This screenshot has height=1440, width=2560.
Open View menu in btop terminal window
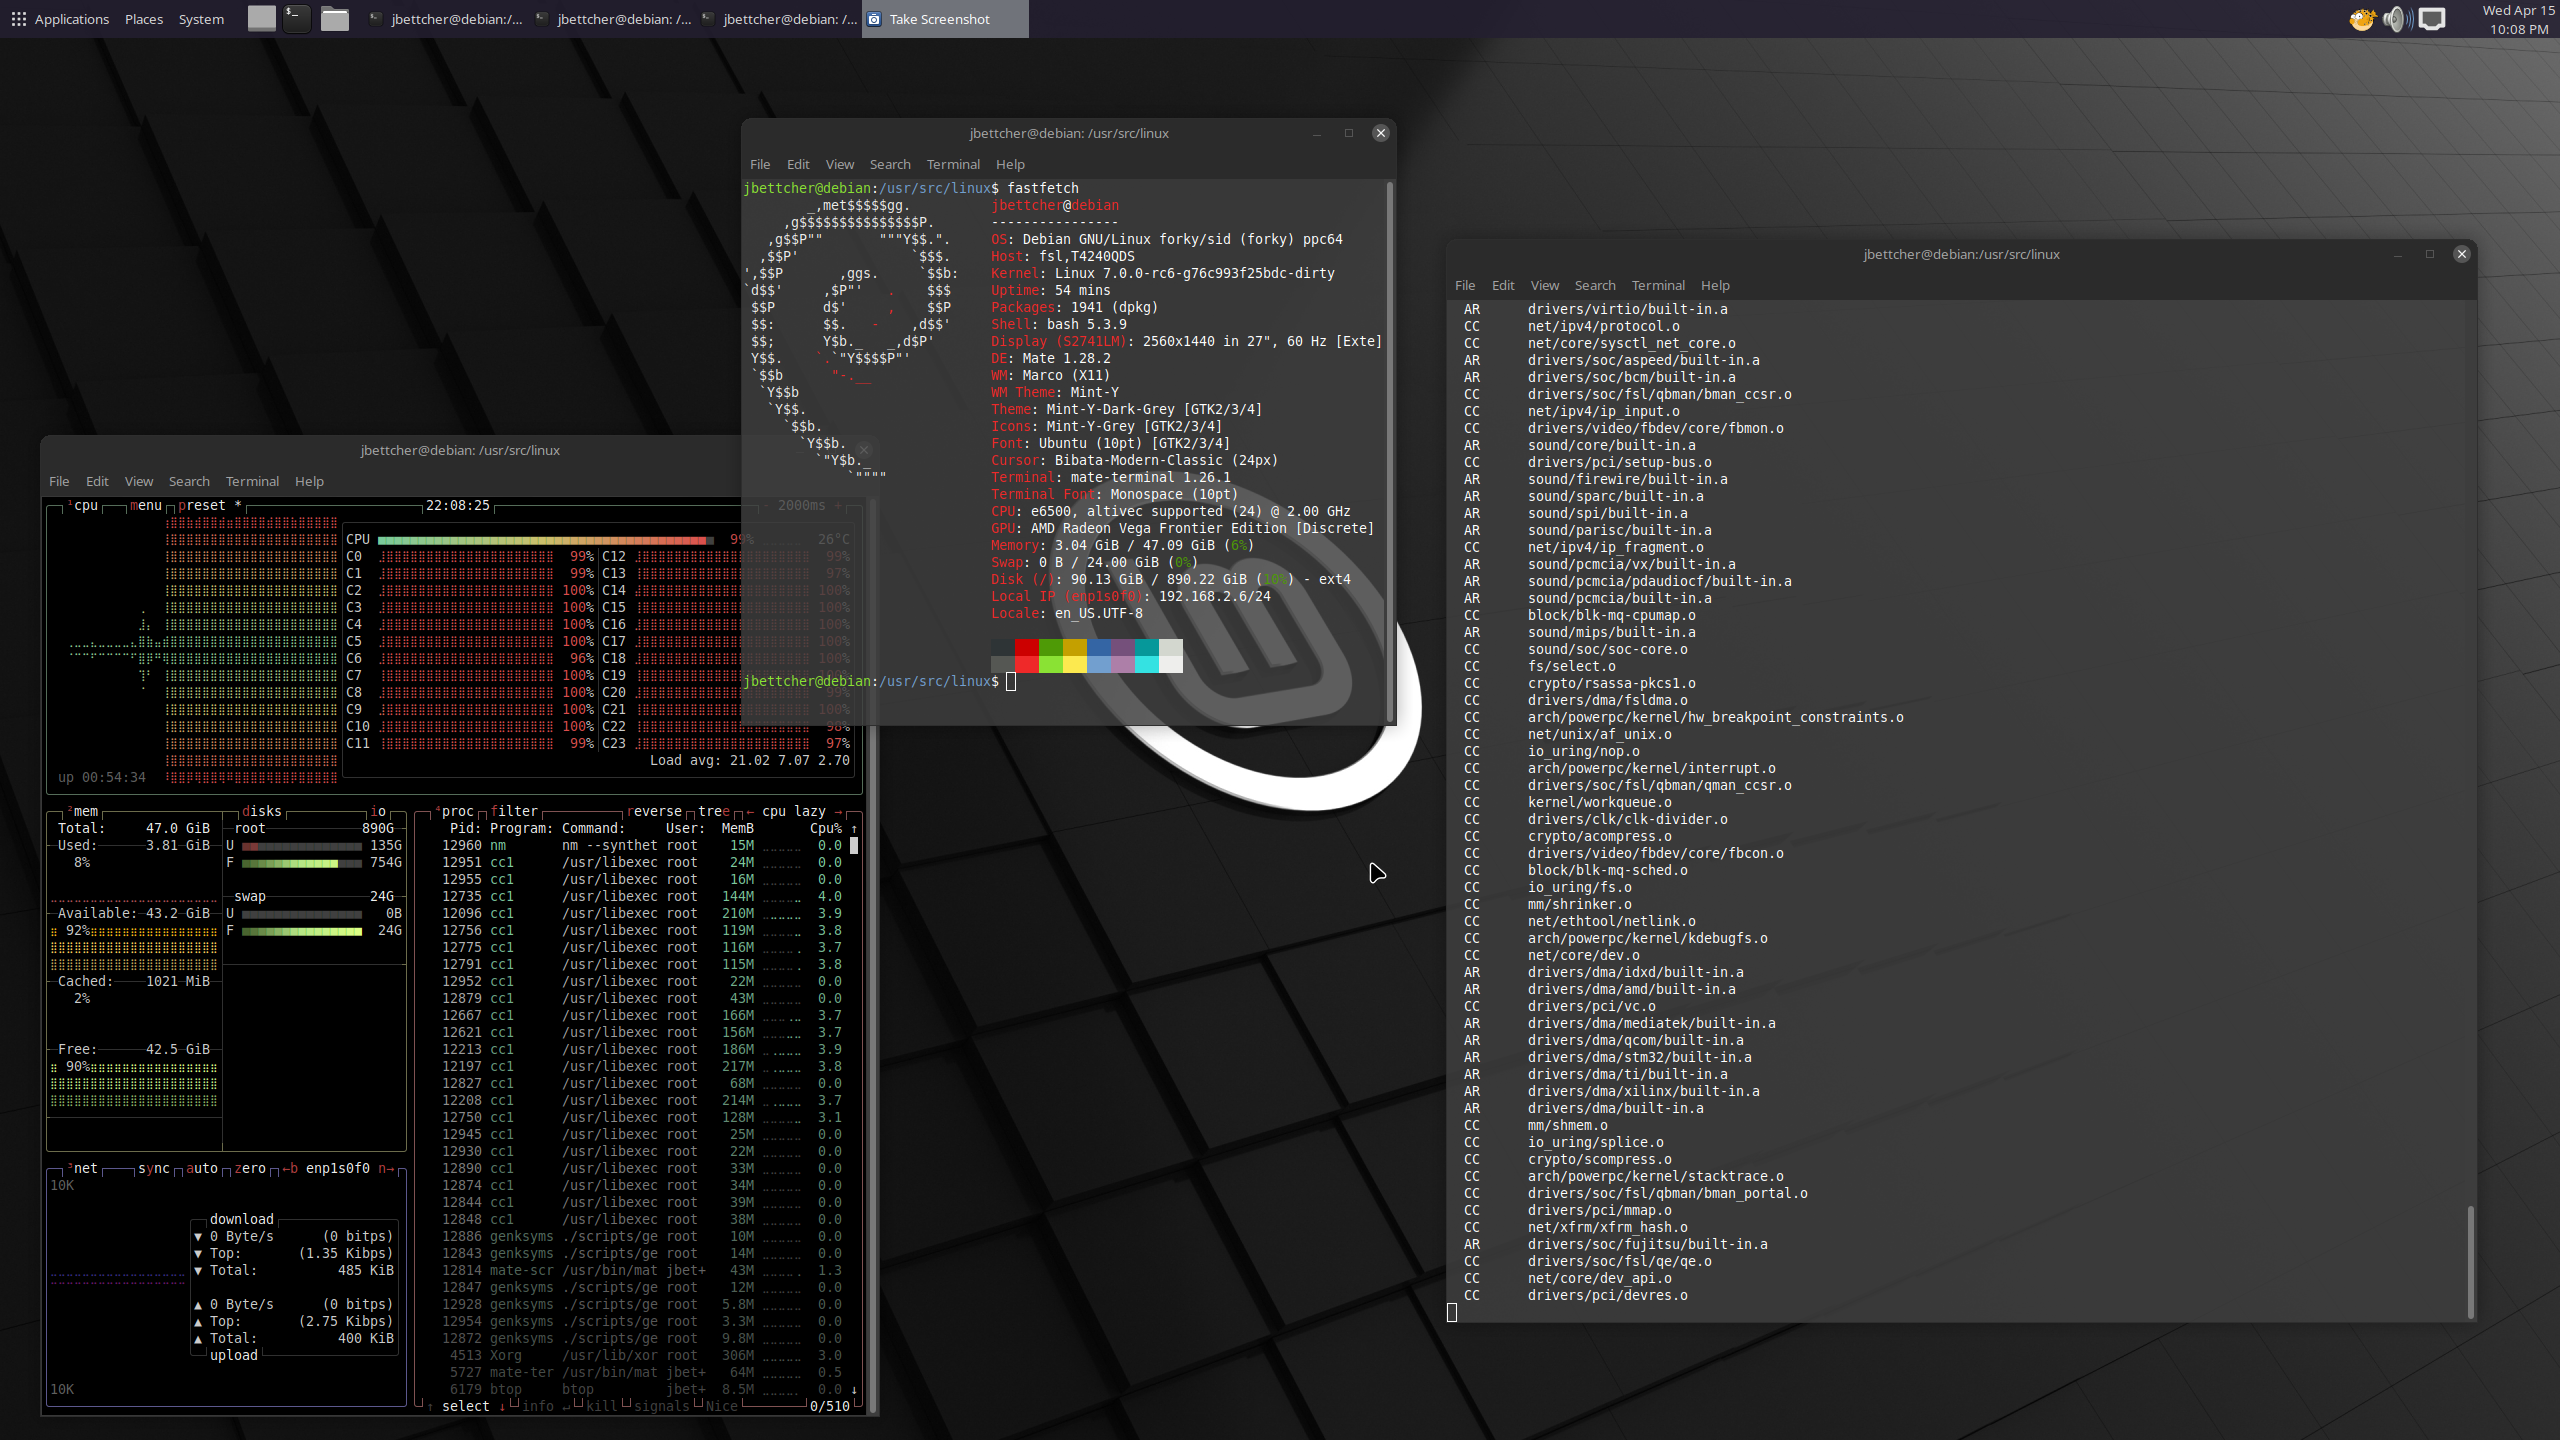[x=139, y=481]
